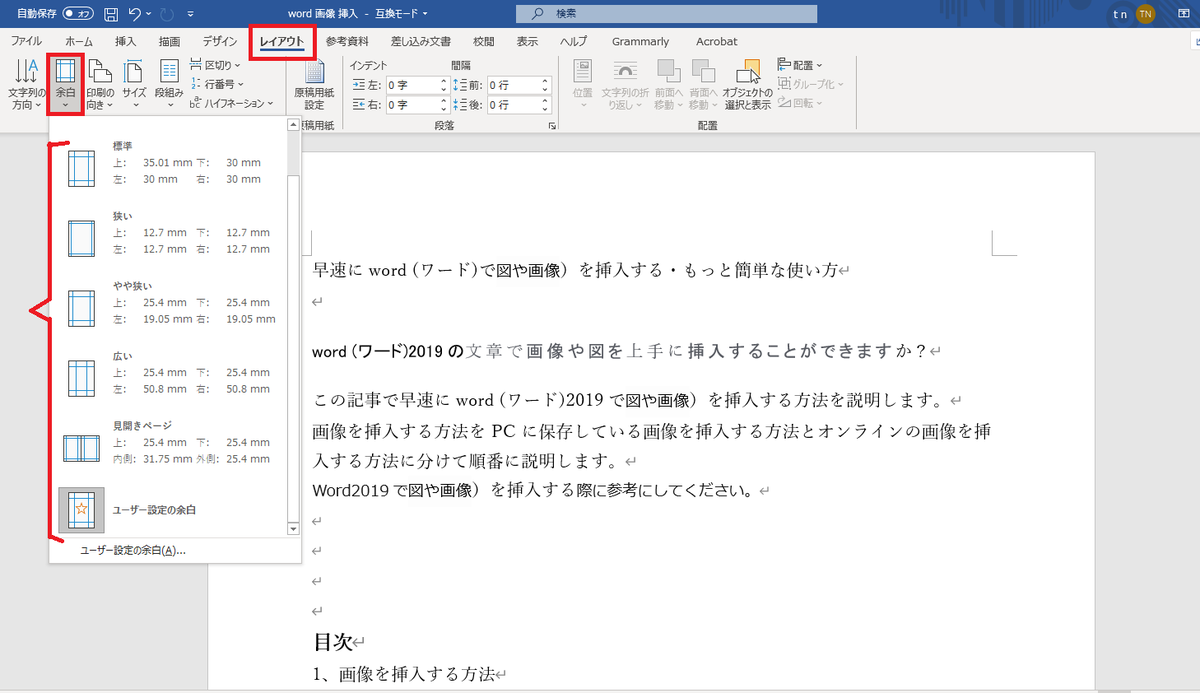Open Customize Quick Access Toolbar dropdown
Image resolution: width=1200 pixels, height=693 pixels.
coord(191,14)
